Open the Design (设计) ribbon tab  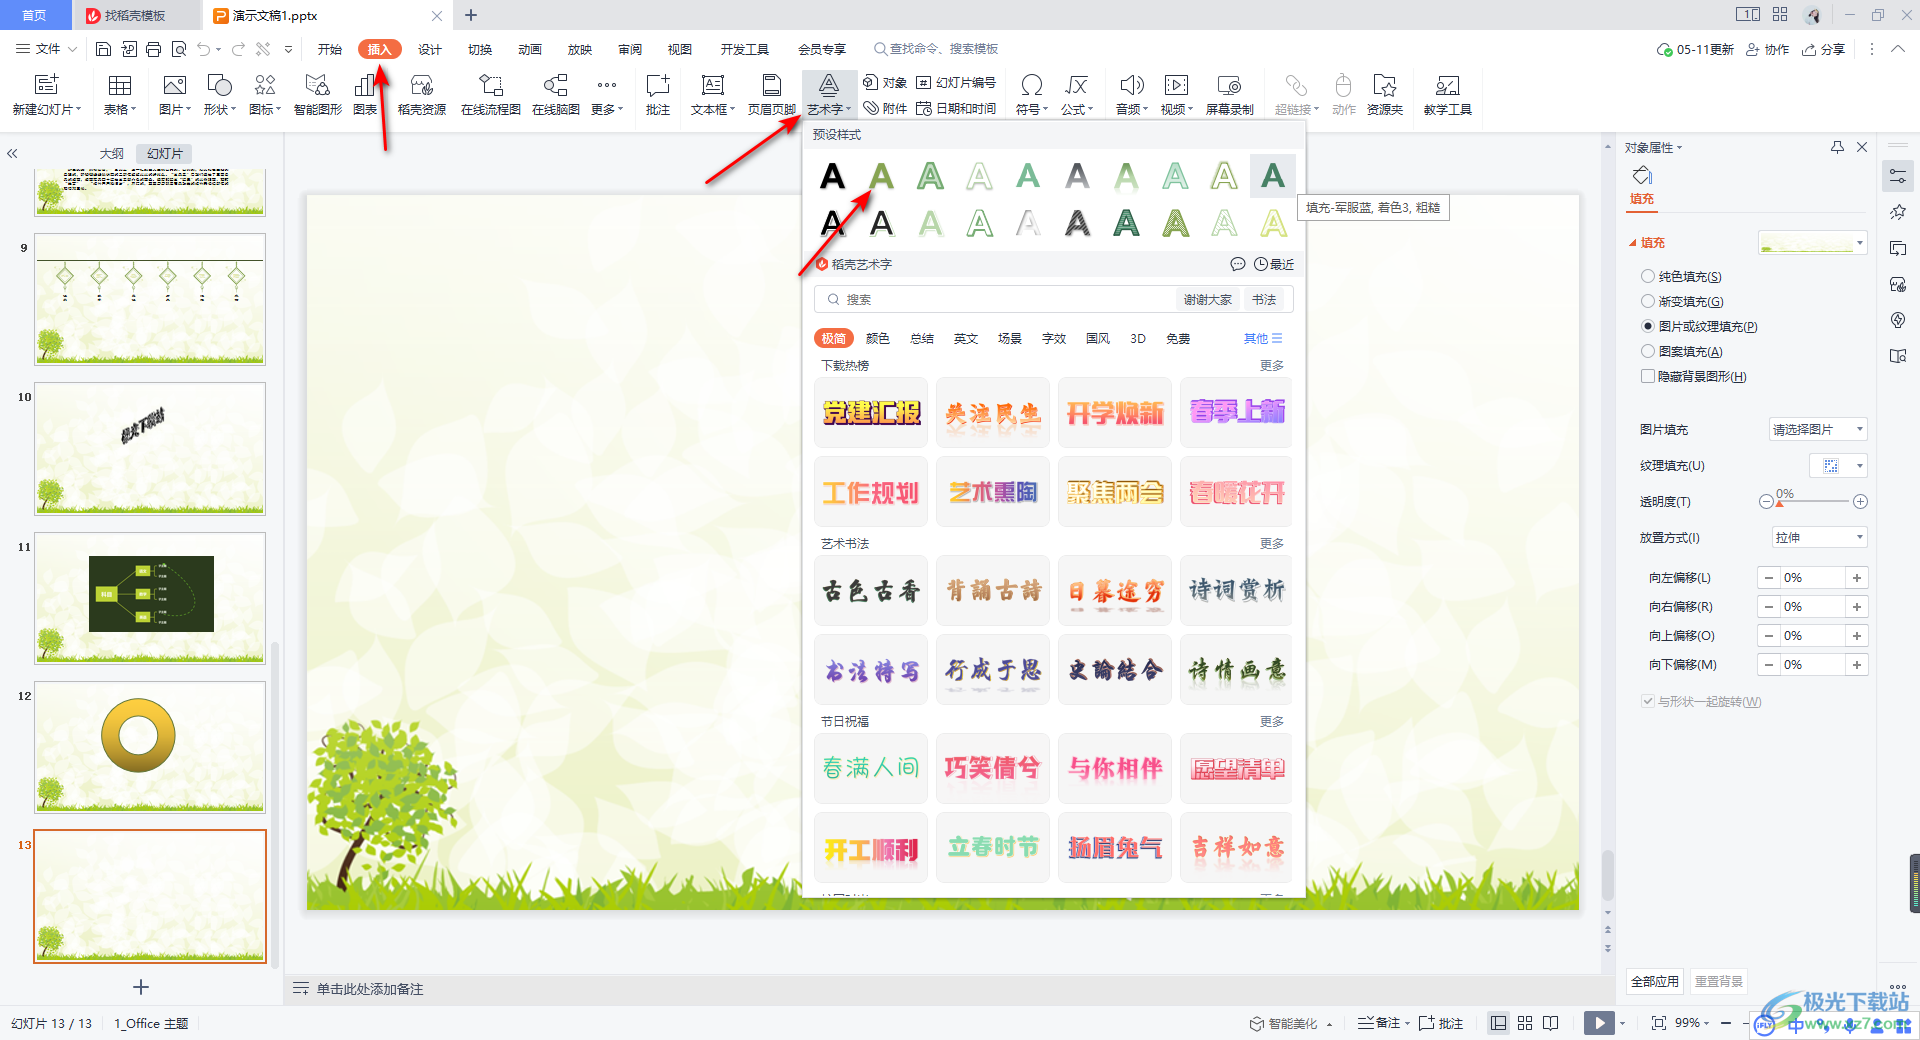(430, 49)
